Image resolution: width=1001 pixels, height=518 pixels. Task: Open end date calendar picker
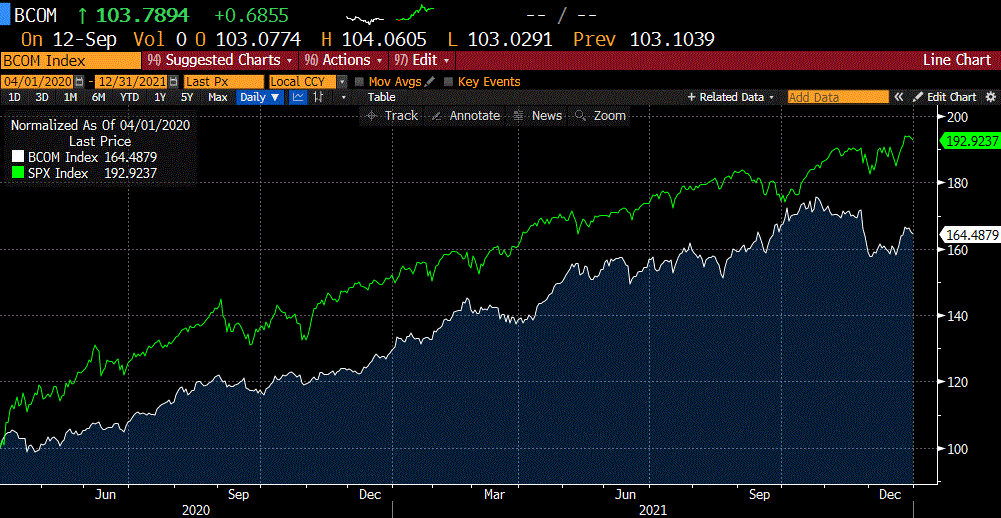(172, 82)
